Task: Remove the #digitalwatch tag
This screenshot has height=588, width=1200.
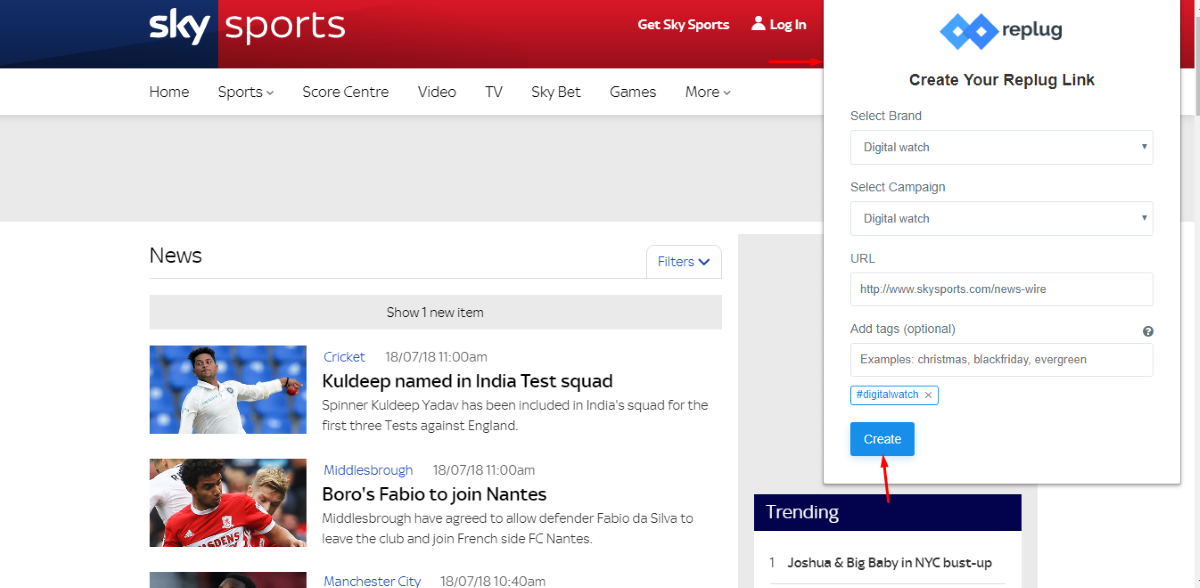Action: 928,395
